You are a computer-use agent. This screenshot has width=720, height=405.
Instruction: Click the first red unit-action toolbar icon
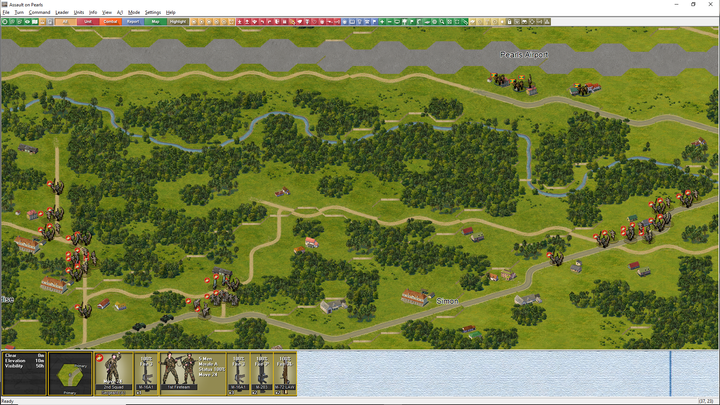pyautogui.click(x=239, y=22)
